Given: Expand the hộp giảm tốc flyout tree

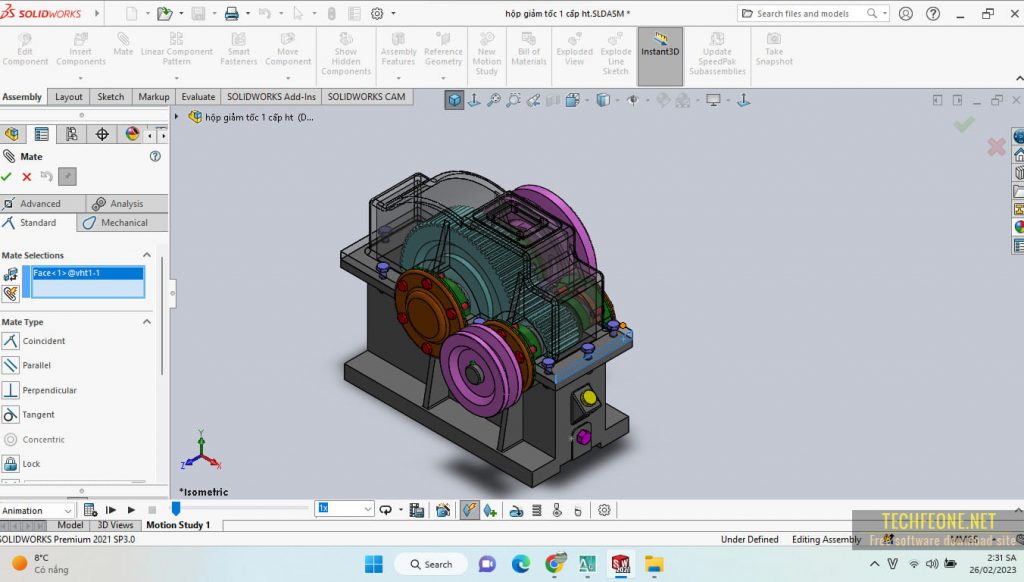Looking at the screenshot, I should [x=176, y=117].
